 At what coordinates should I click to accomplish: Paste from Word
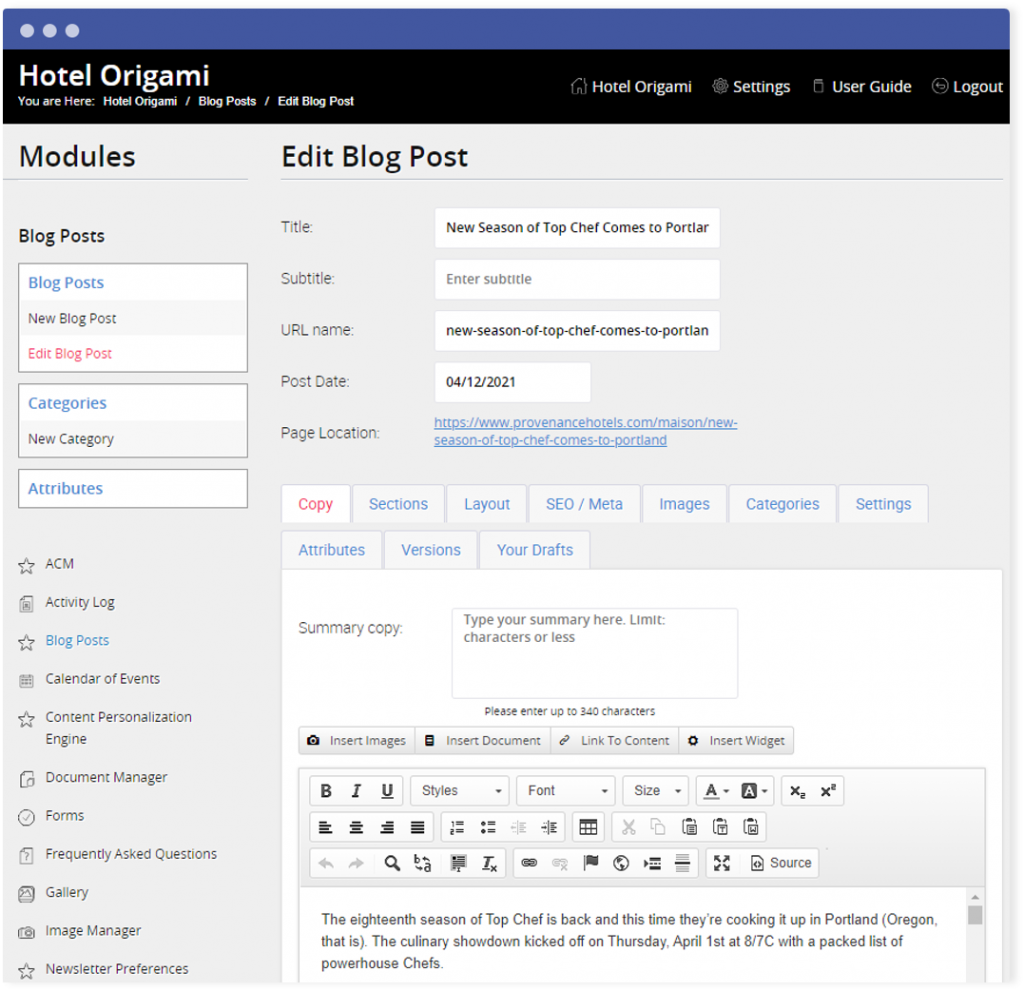tap(751, 828)
